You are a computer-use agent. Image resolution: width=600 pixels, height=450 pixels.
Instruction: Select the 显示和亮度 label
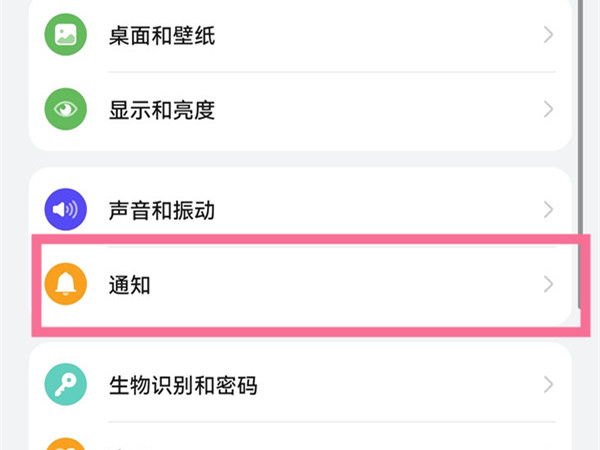click(161, 109)
